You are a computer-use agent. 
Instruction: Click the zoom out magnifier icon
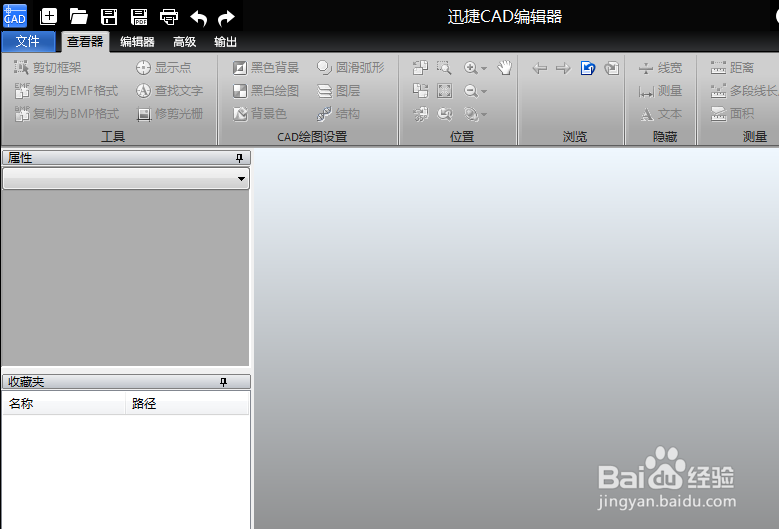(x=470, y=91)
